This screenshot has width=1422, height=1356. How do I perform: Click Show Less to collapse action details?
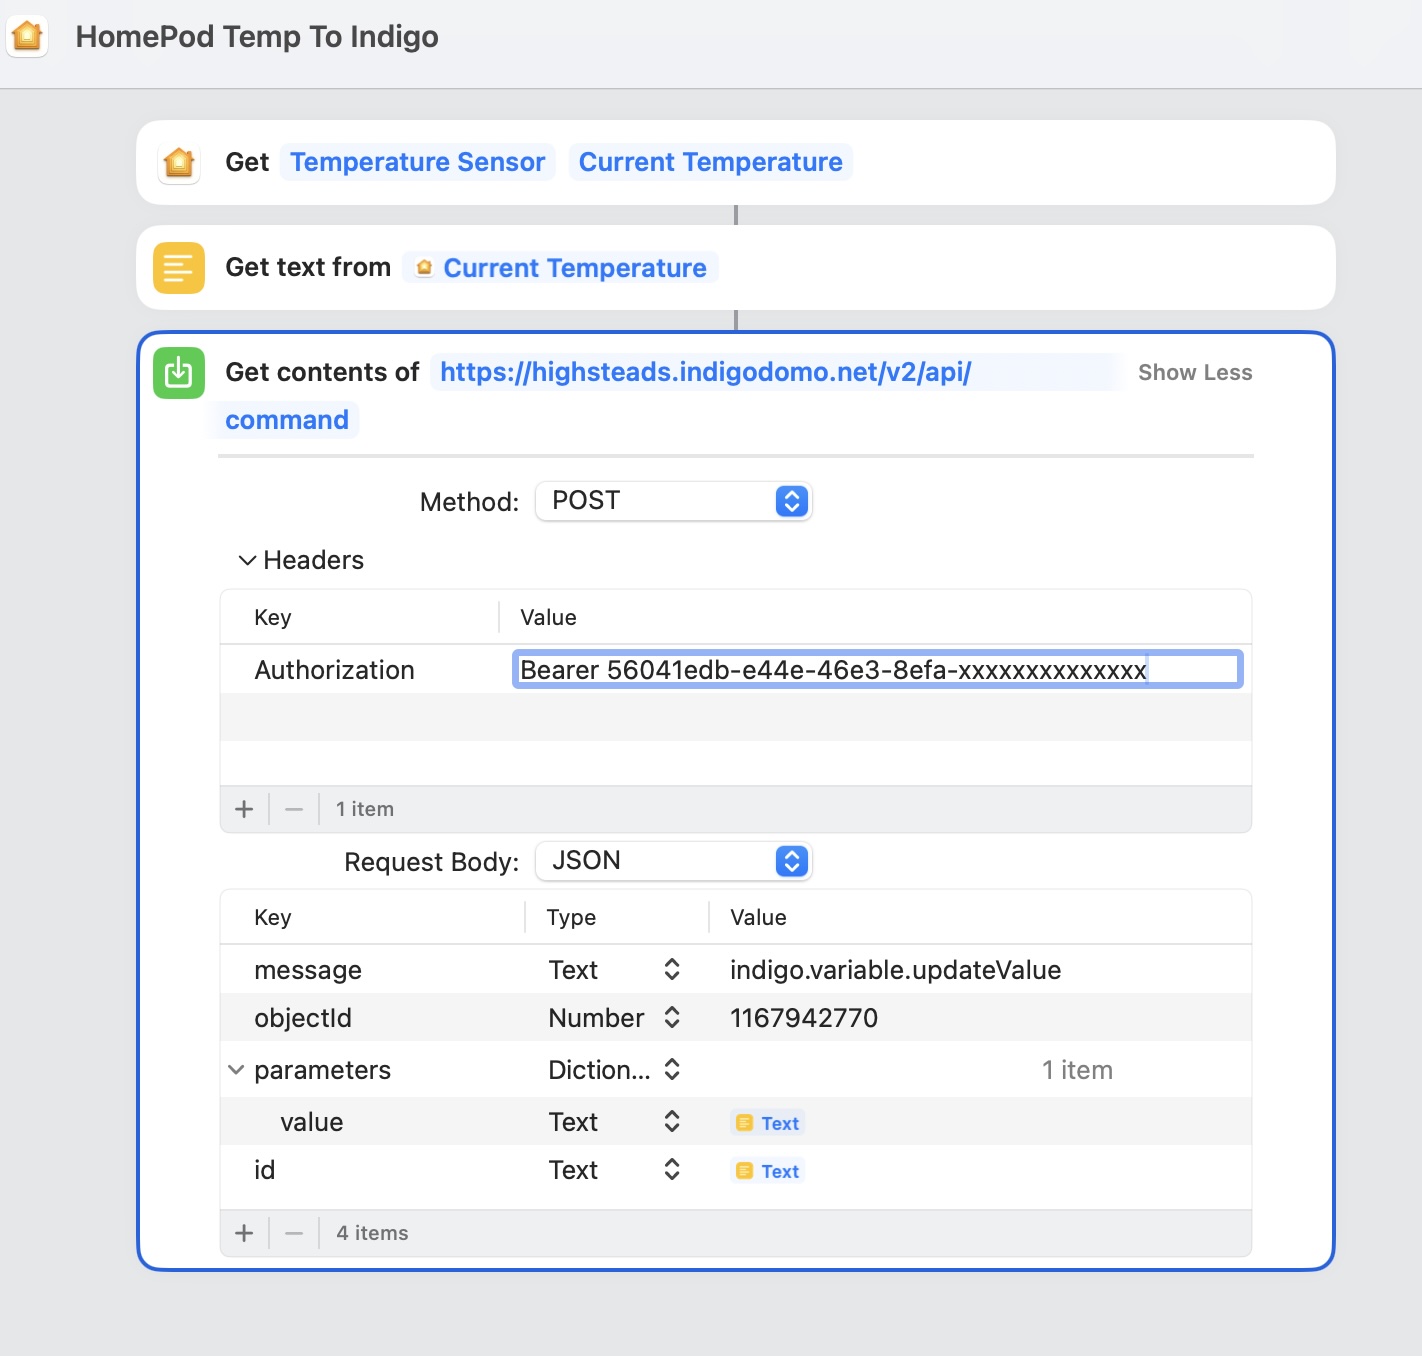pyautogui.click(x=1195, y=372)
